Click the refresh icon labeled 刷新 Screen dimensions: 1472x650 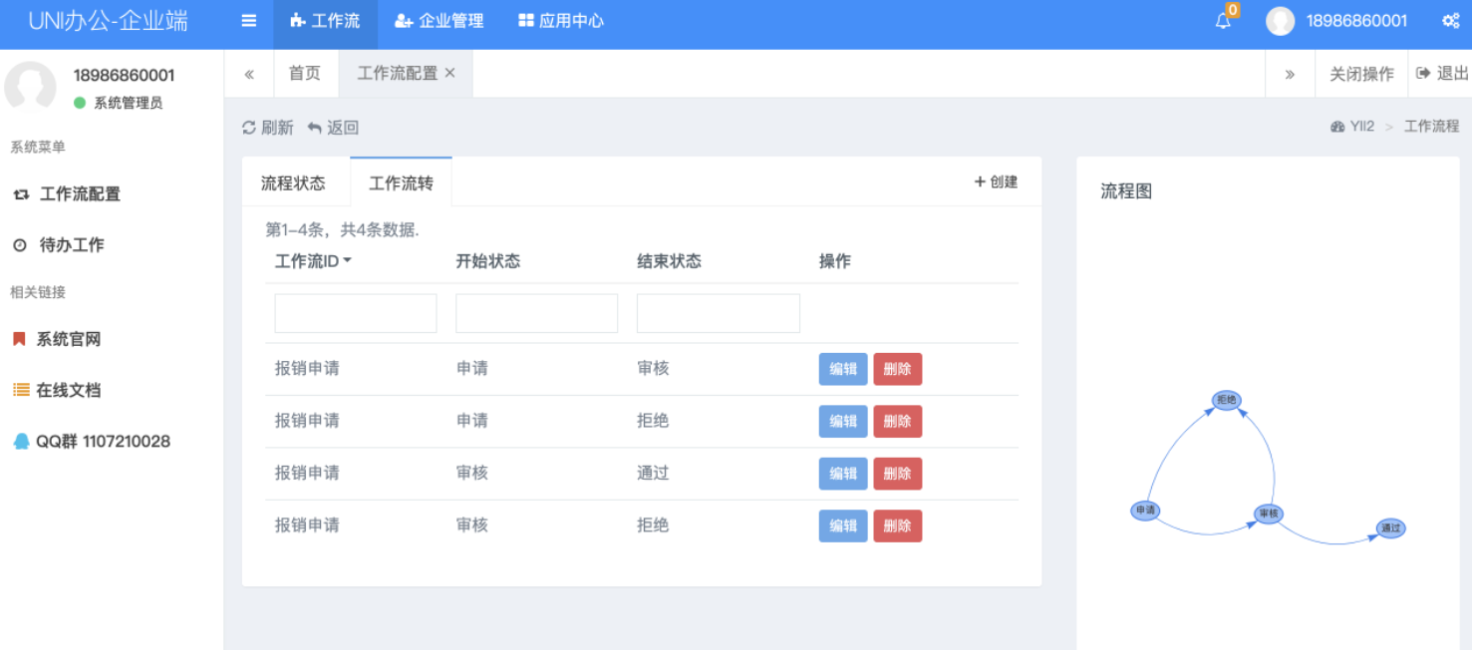click(x=268, y=128)
